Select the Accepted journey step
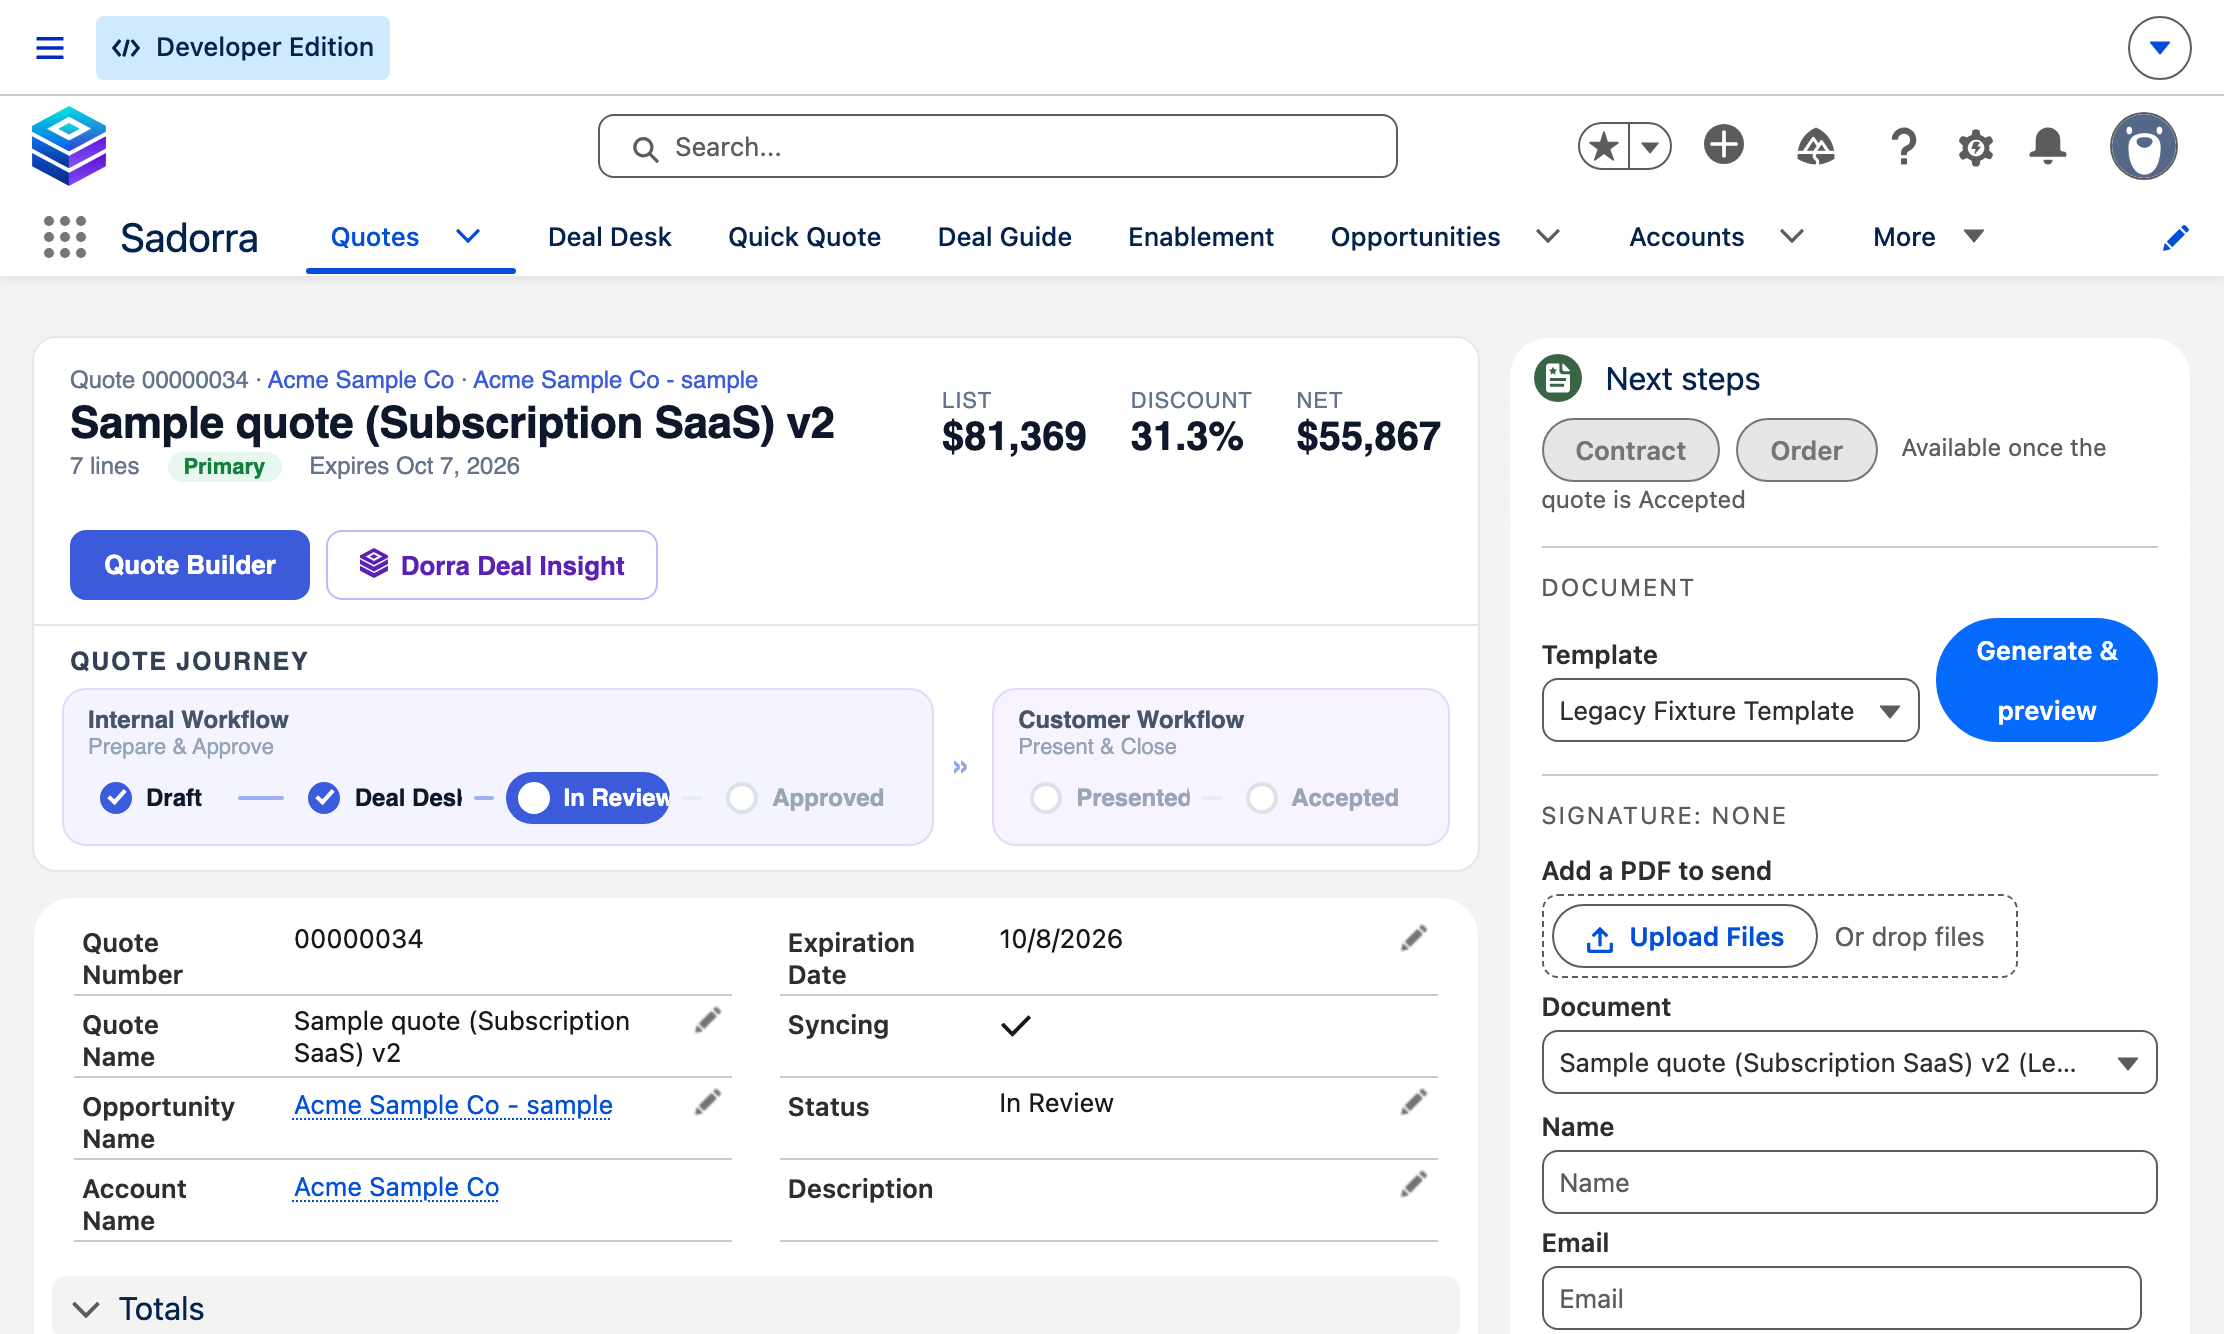Image resolution: width=2224 pixels, height=1334 pixels. point(1322,798)
